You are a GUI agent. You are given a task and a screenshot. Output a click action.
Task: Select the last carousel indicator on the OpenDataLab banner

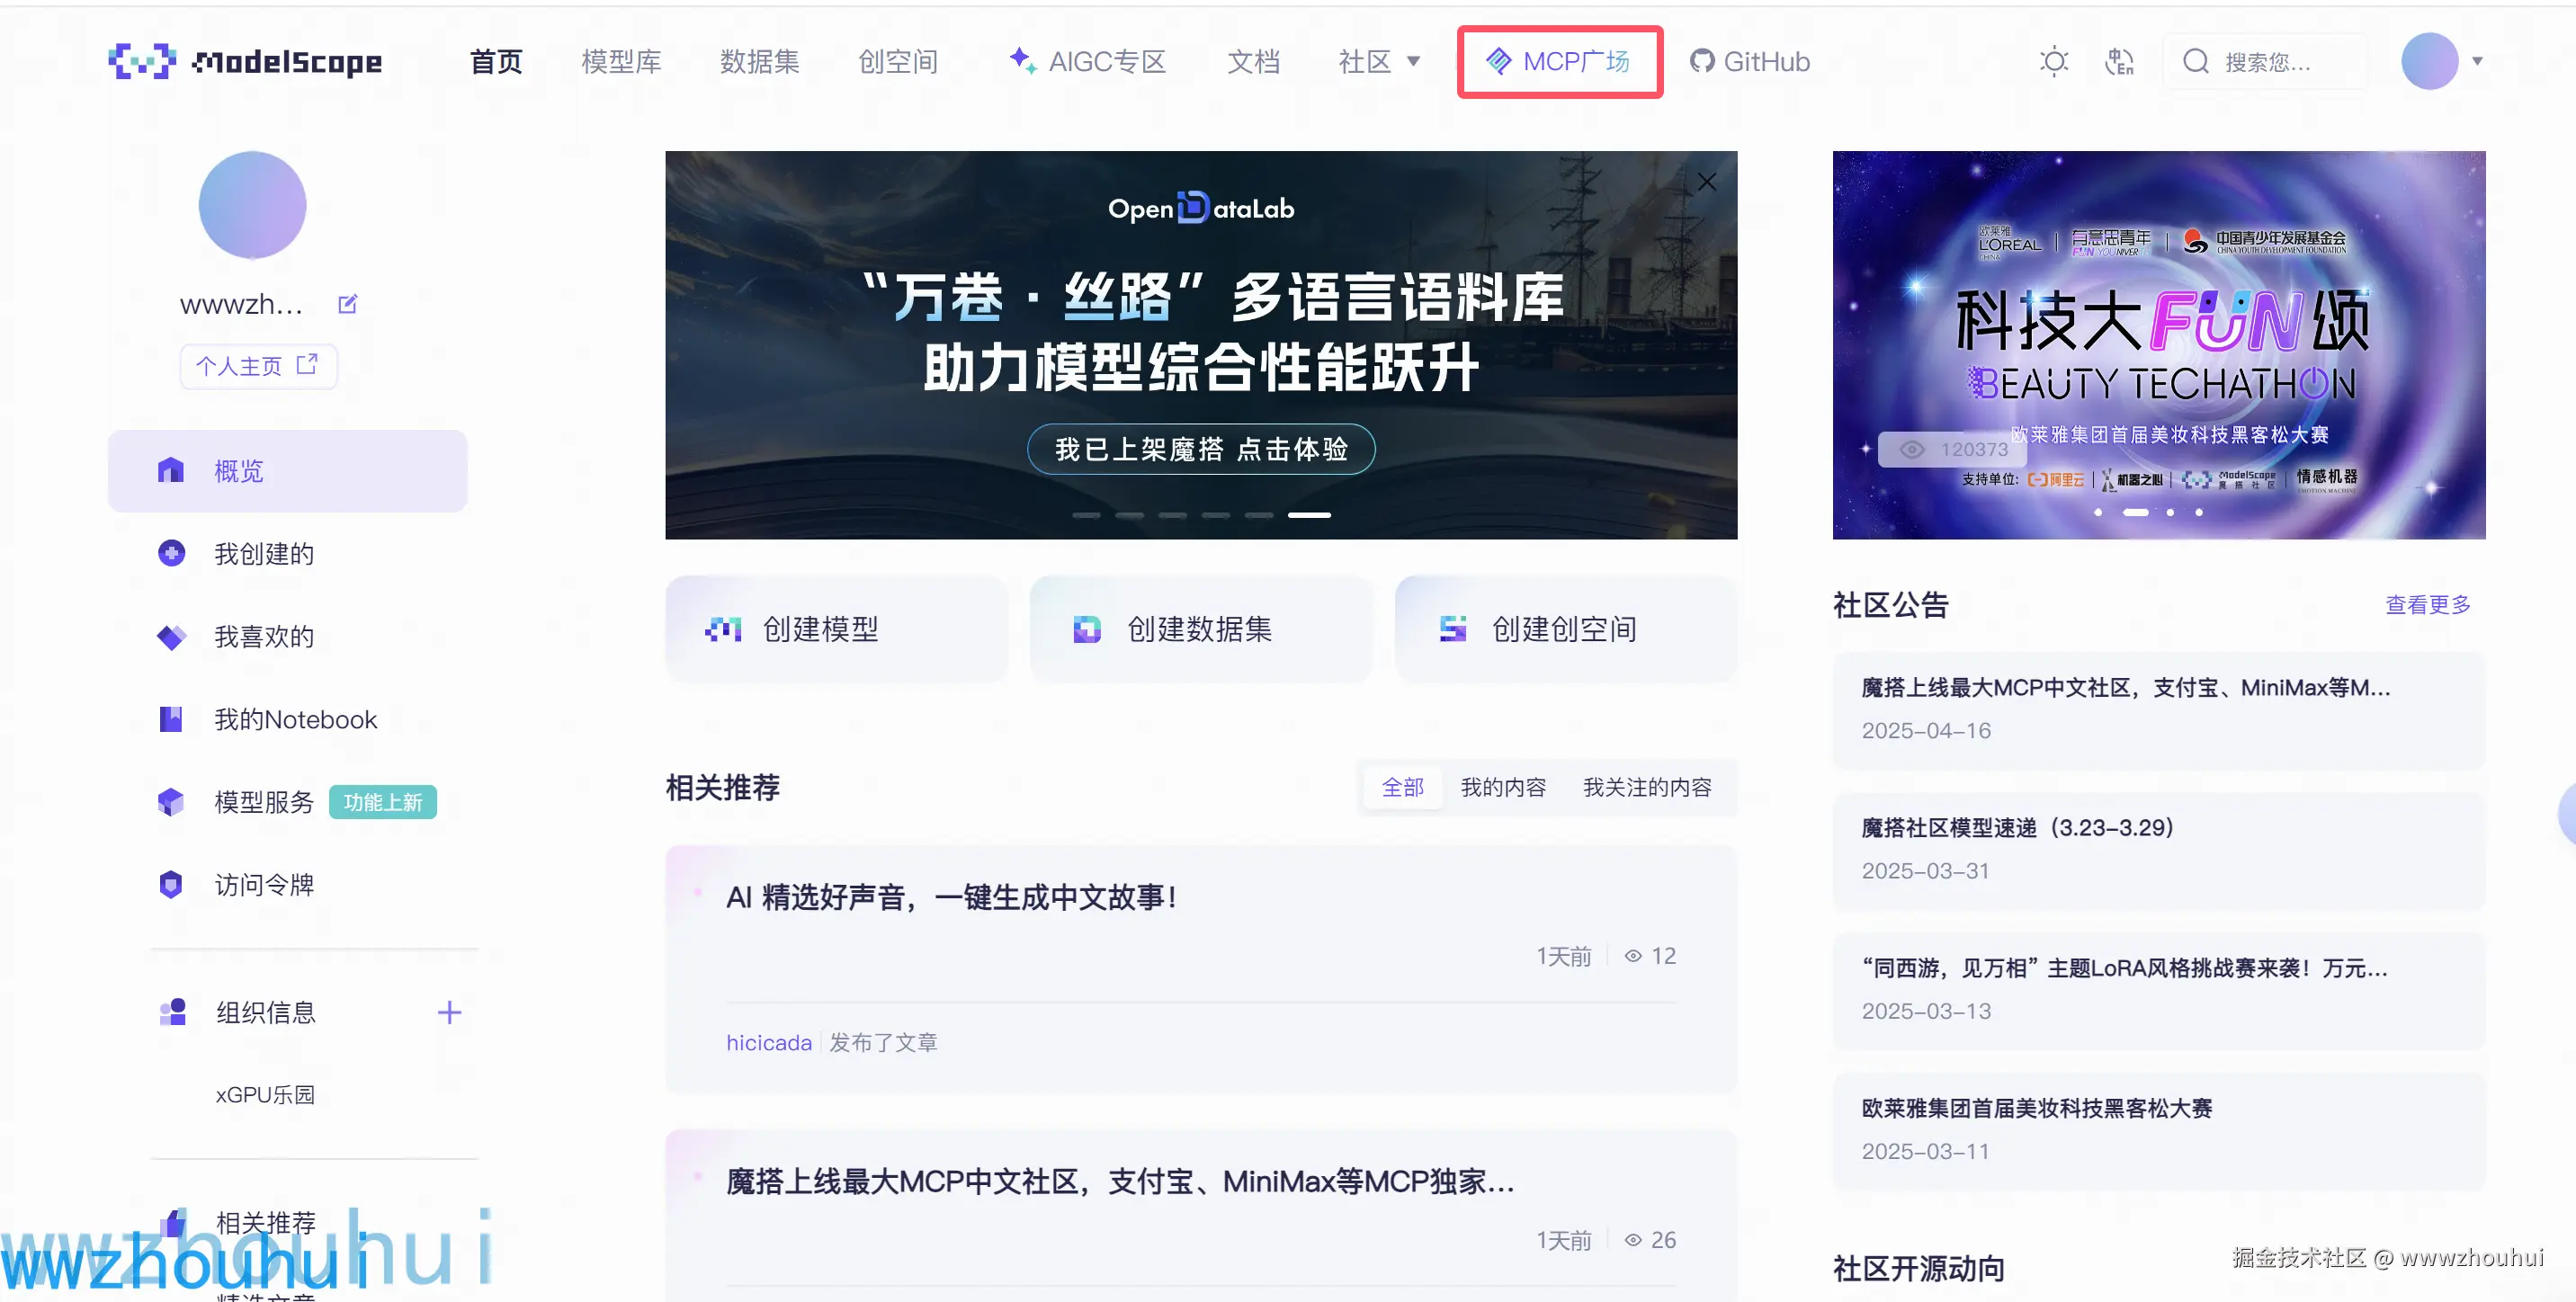tap(1308, 515)
